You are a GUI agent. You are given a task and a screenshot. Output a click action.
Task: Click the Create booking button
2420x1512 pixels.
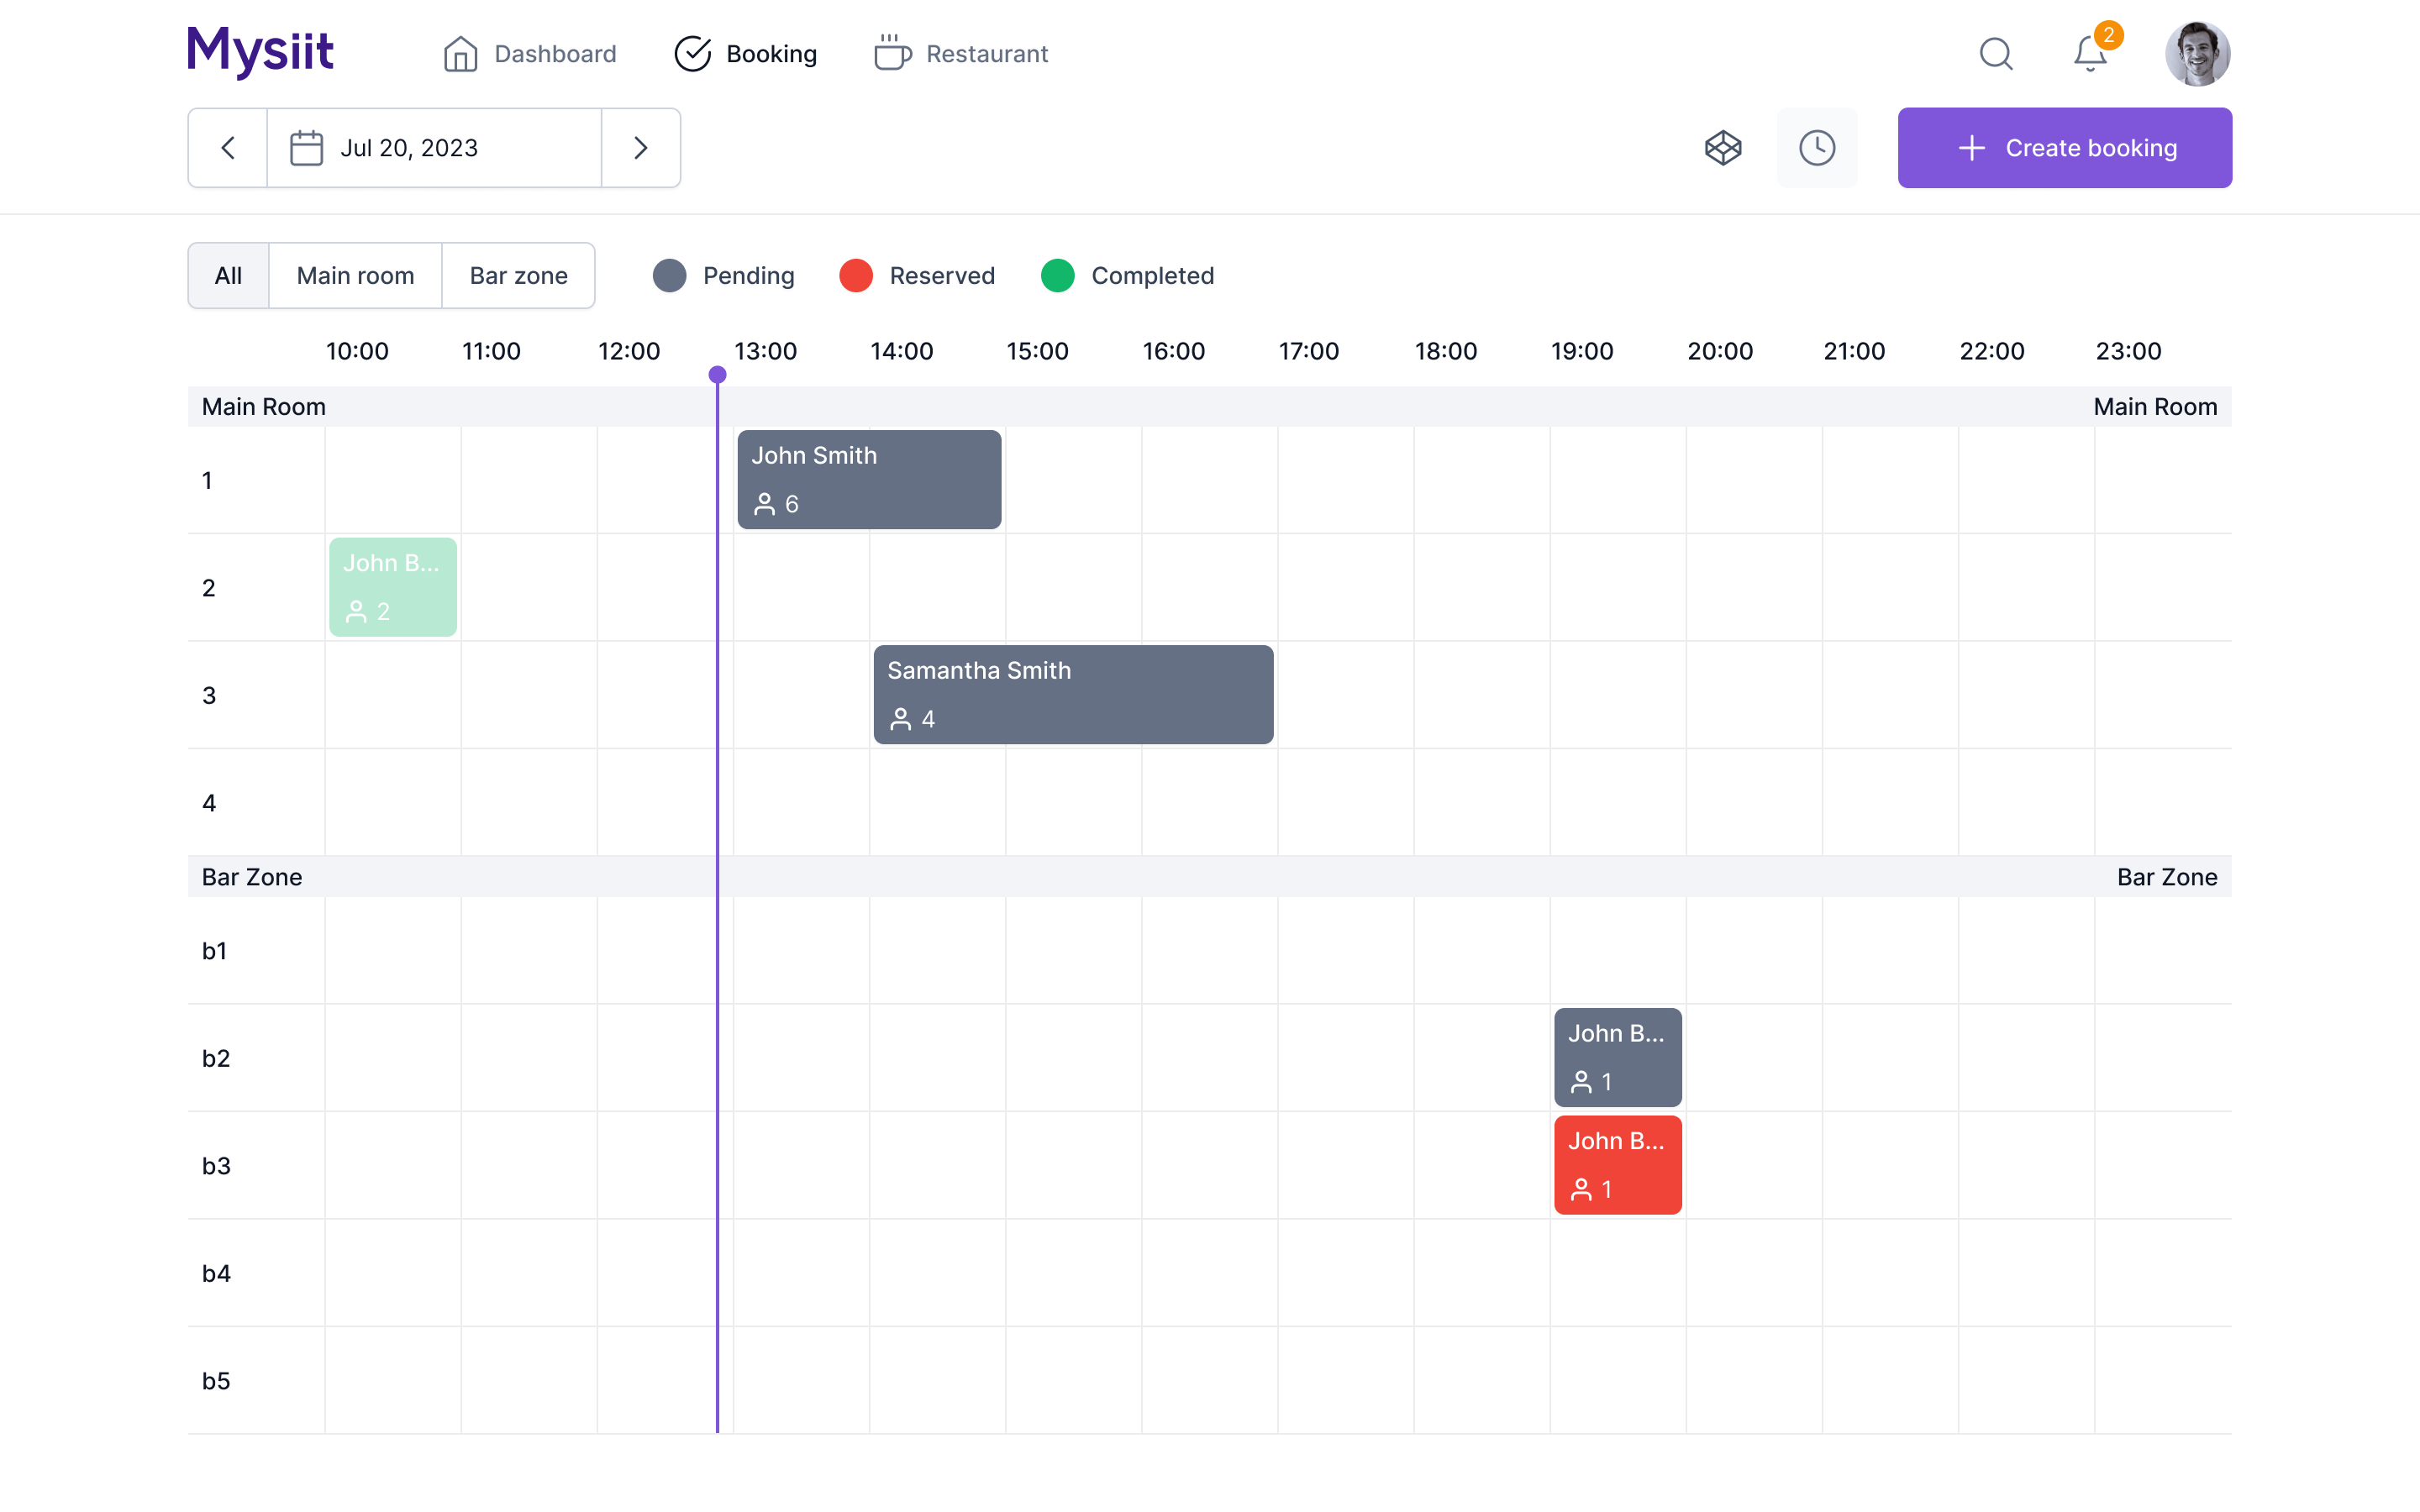point(2064,148)
